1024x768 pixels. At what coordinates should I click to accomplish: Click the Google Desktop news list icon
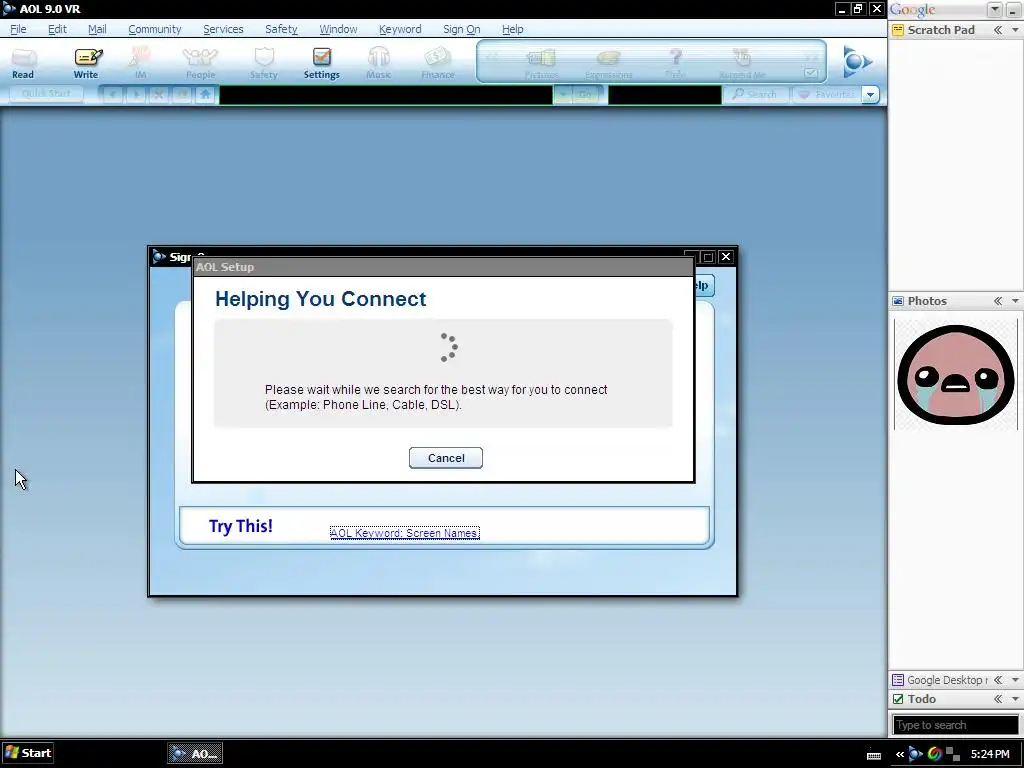[x=898, y=680]
